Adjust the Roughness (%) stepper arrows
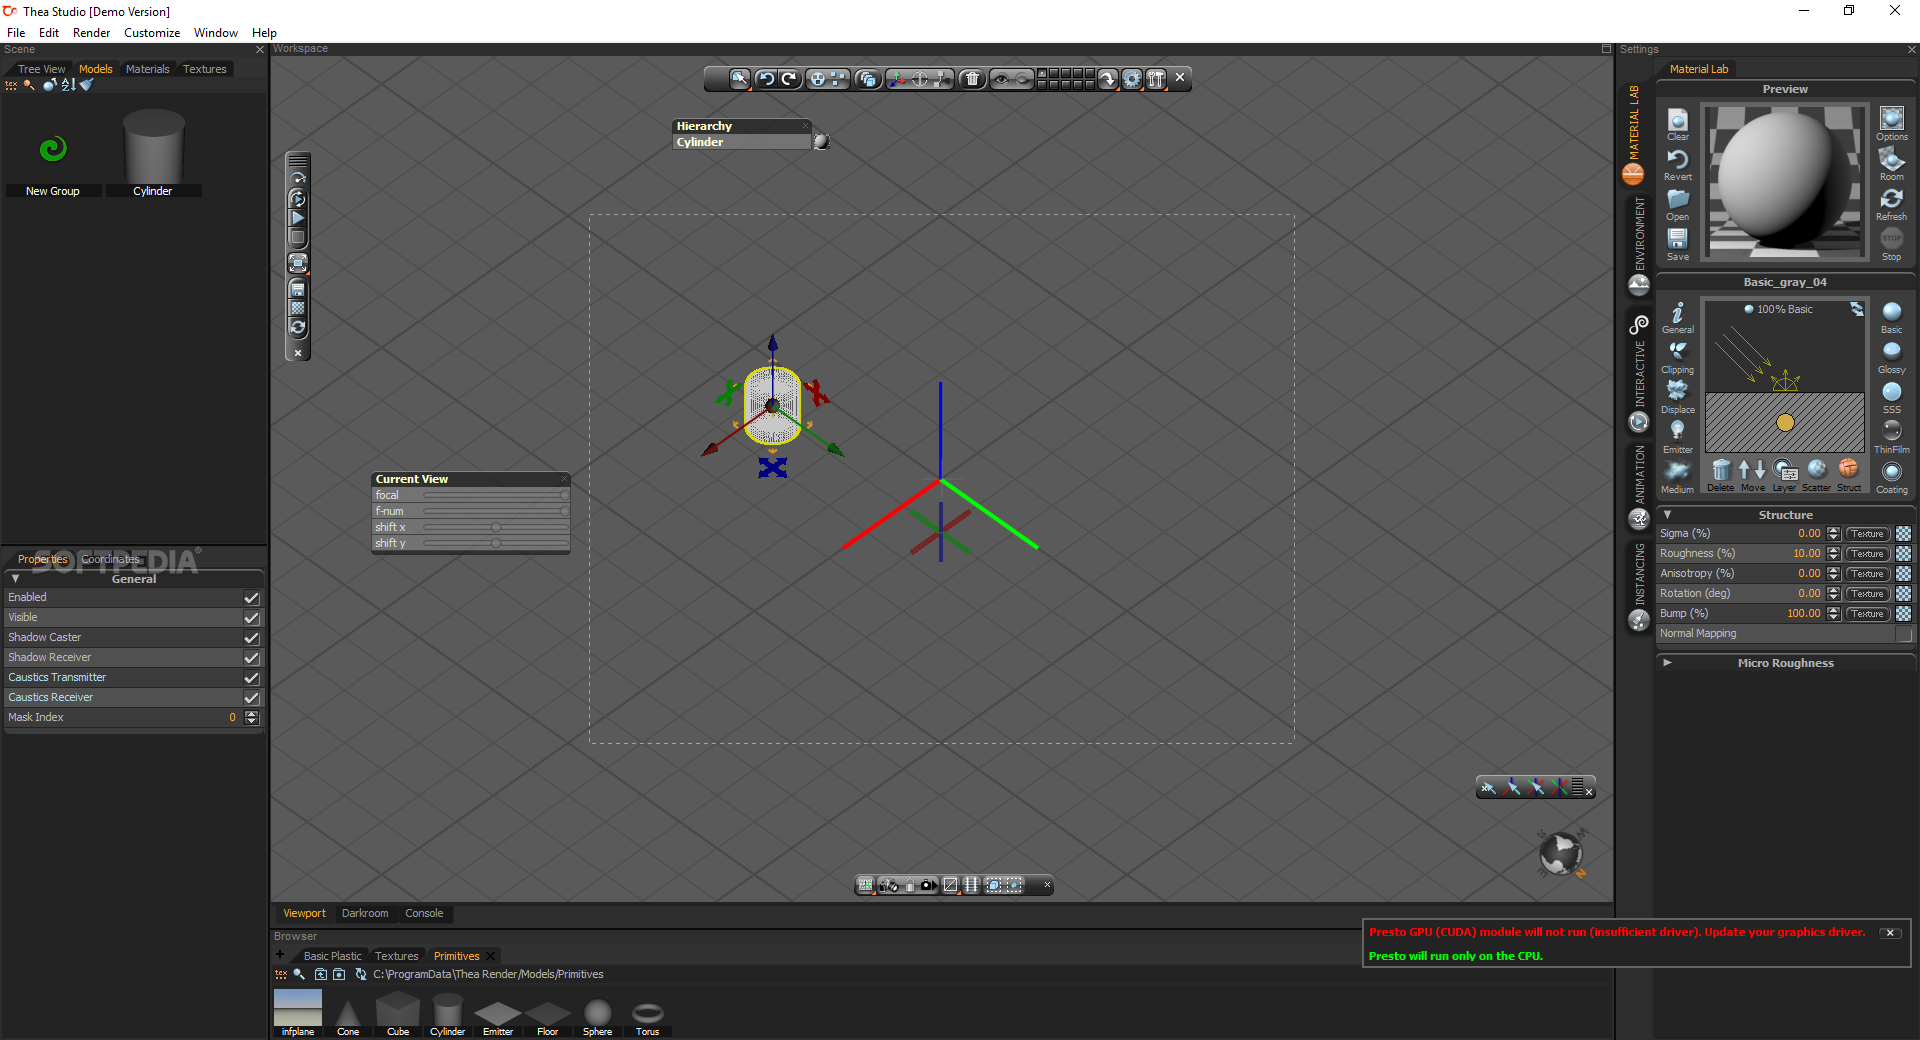Viewport: 1920px width, 1040px height. [1833, 554]
